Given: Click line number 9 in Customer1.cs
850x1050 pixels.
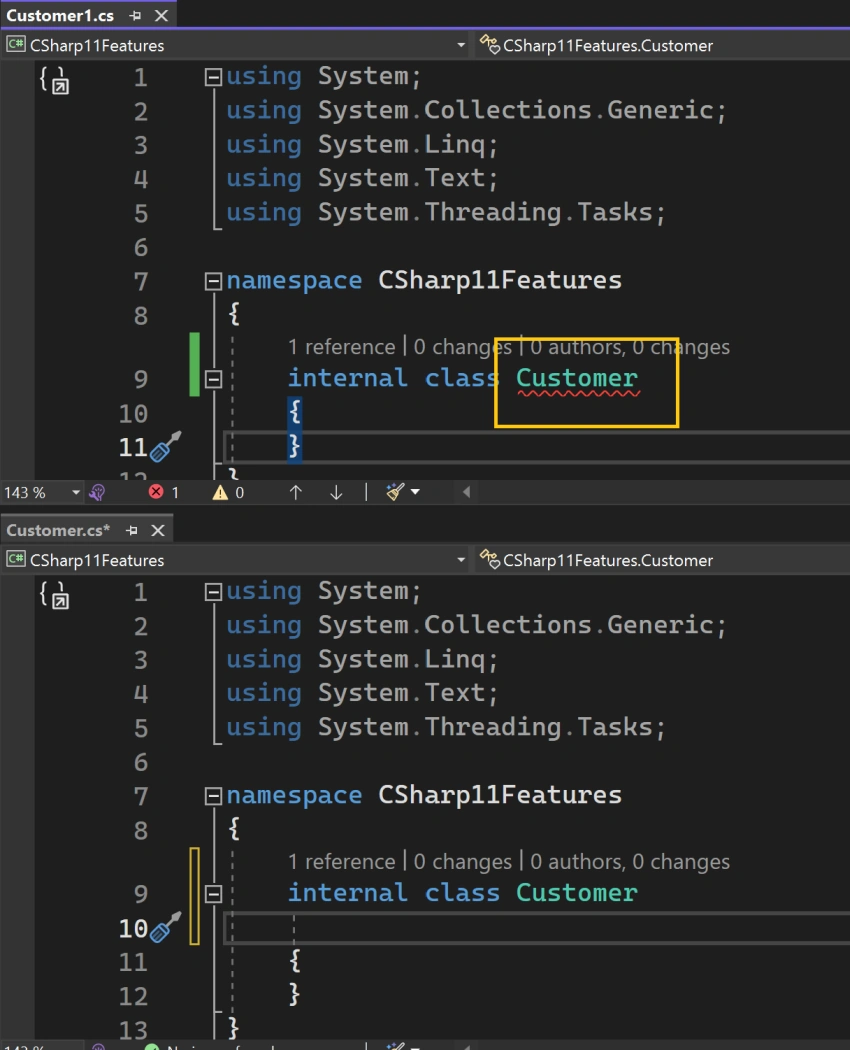Looking at the screenshot, I should pos(140,380).
